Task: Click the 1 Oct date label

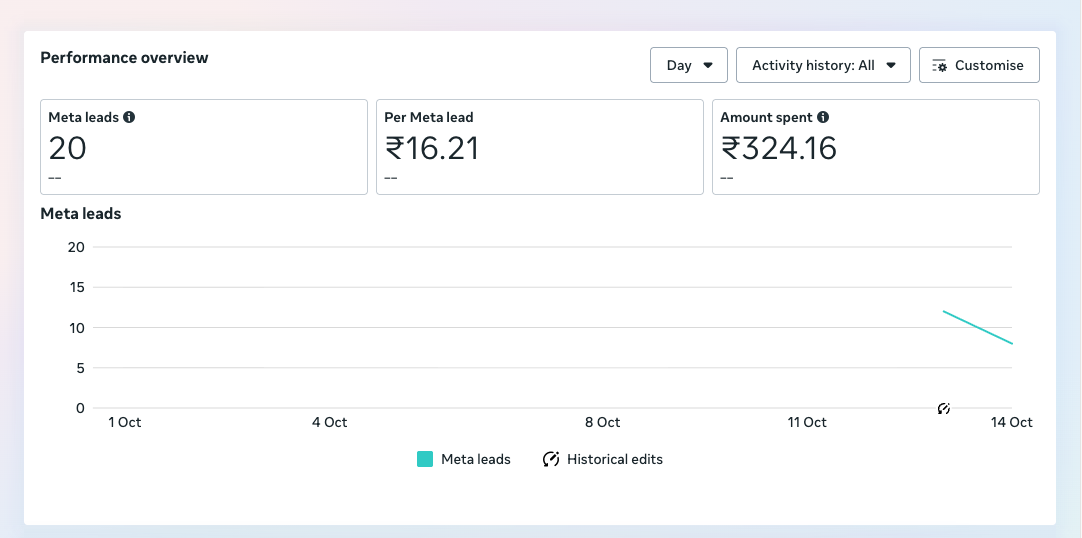Action: 125,422
